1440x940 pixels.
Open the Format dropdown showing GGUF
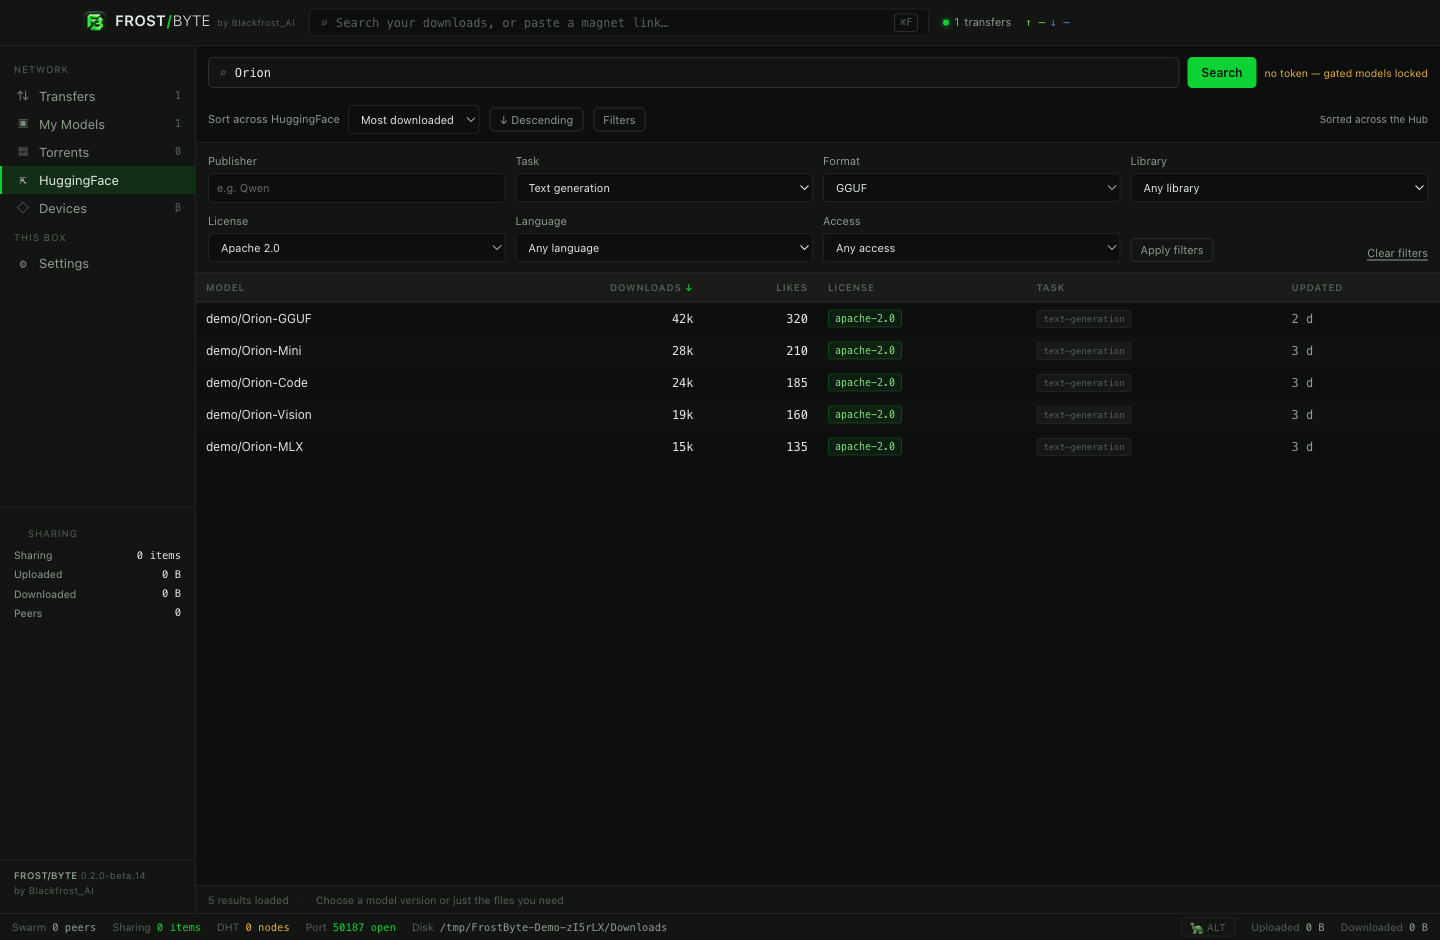coord(972,188)
